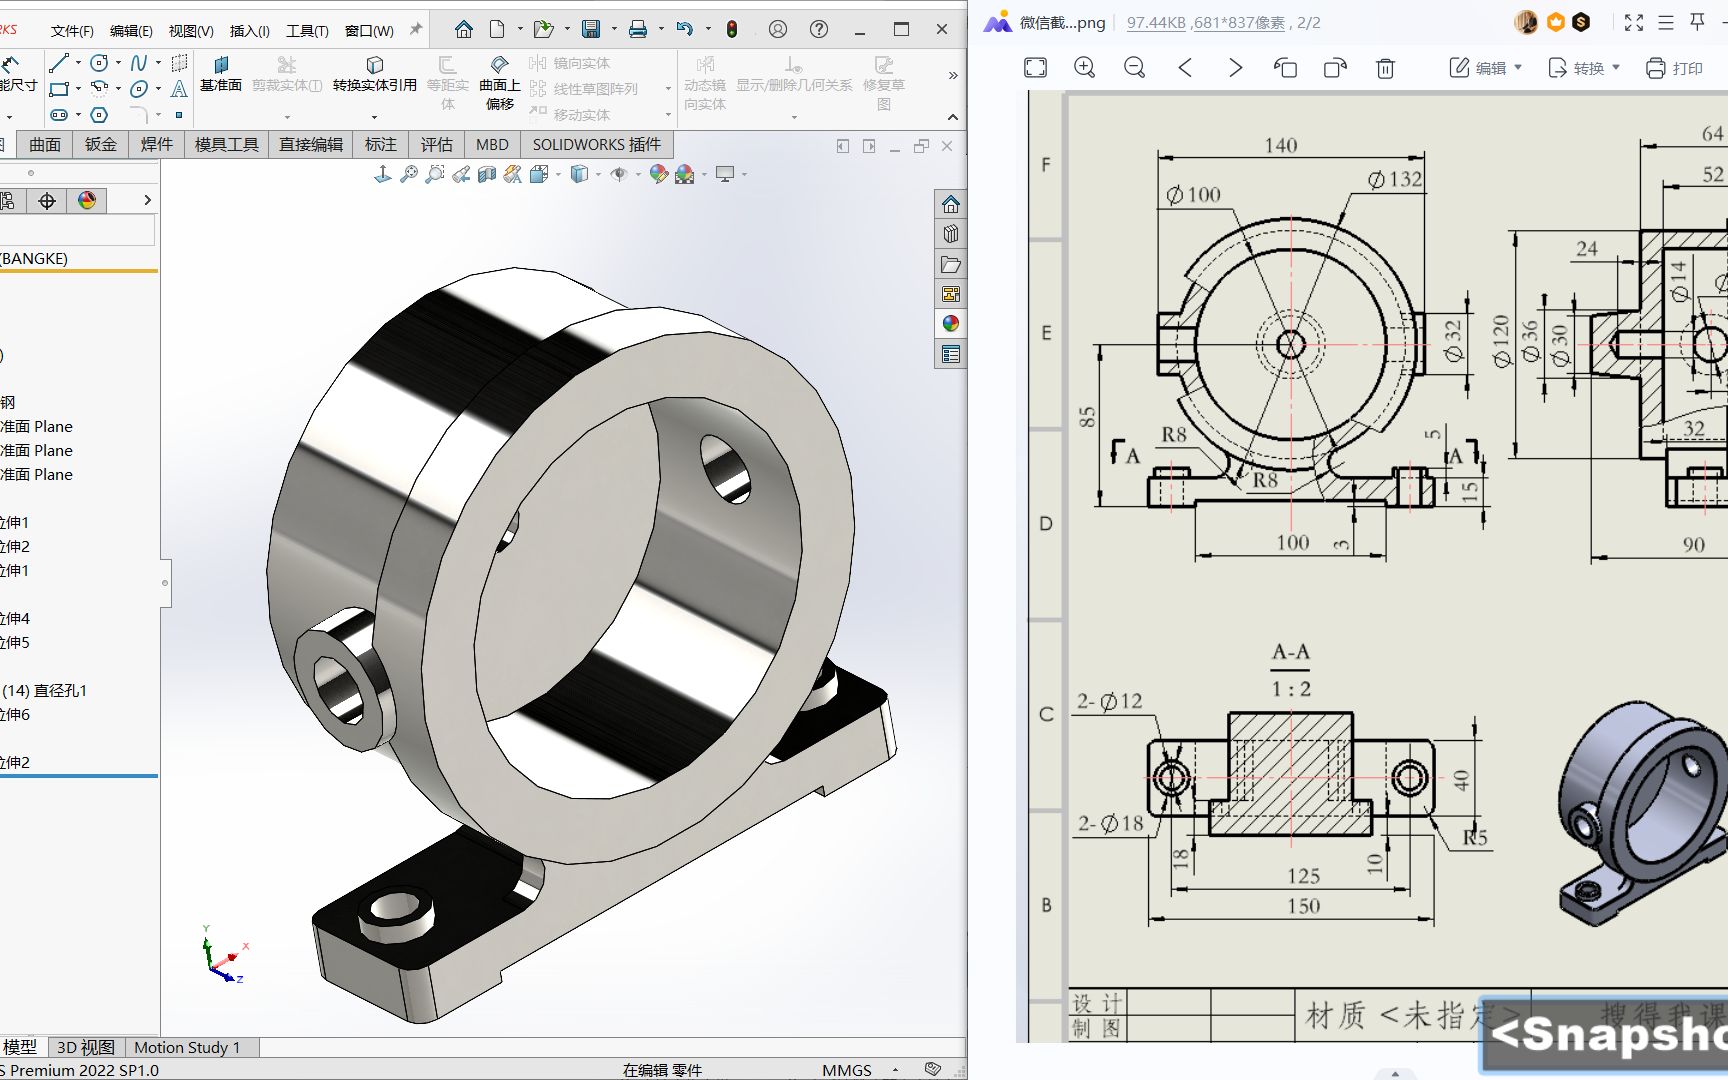Click the 转换实体引用 convert entities tool
1728x1080 pixels.
pos(374,74)
